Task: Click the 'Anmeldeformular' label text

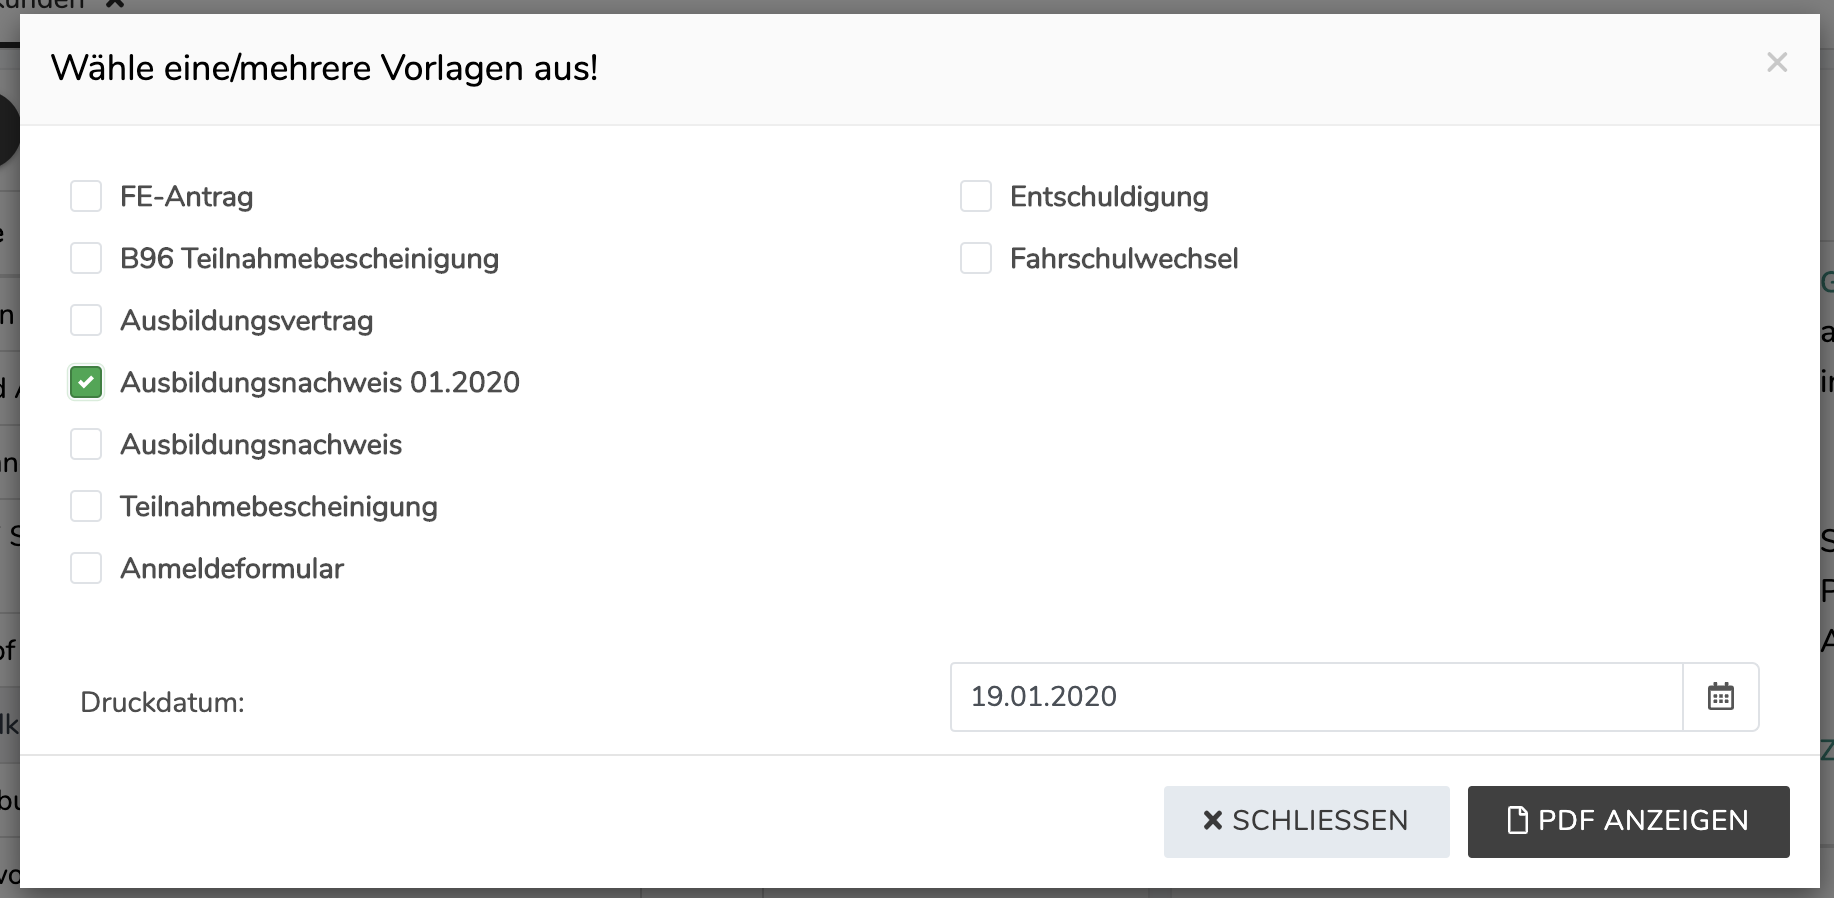Action: tap(231, 569)
